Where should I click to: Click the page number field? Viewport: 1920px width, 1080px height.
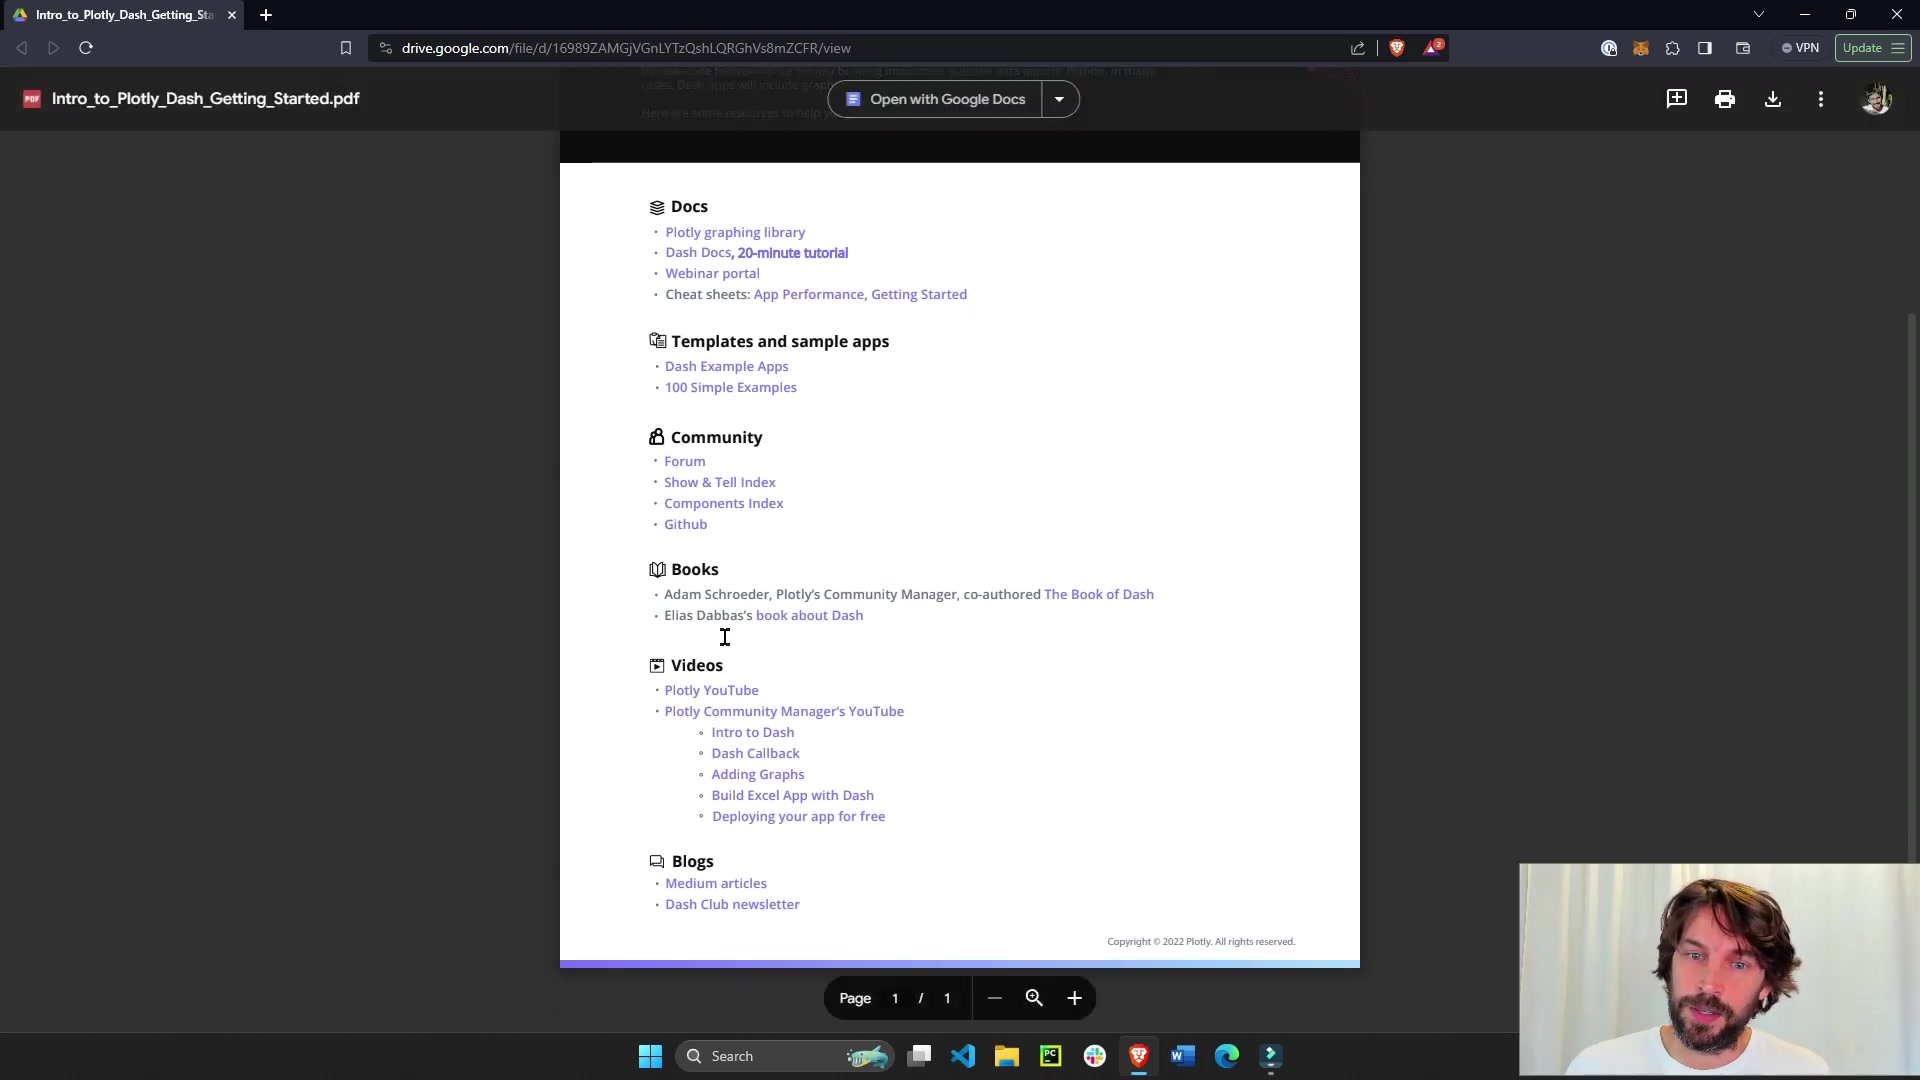coord(895,998)
